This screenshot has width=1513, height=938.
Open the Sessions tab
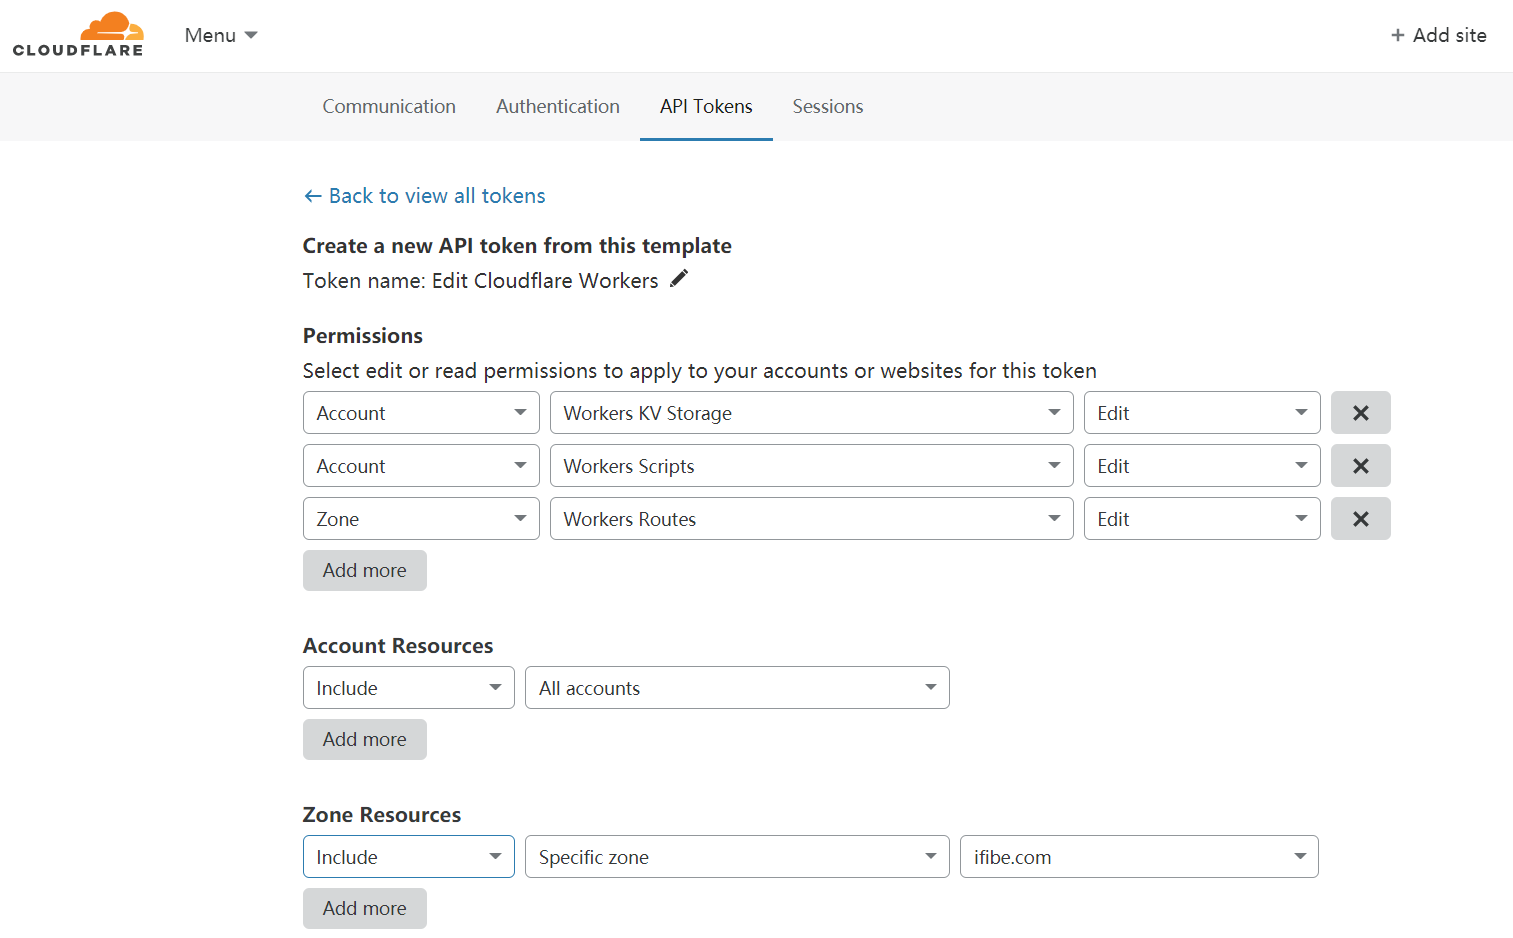[828, 106]
